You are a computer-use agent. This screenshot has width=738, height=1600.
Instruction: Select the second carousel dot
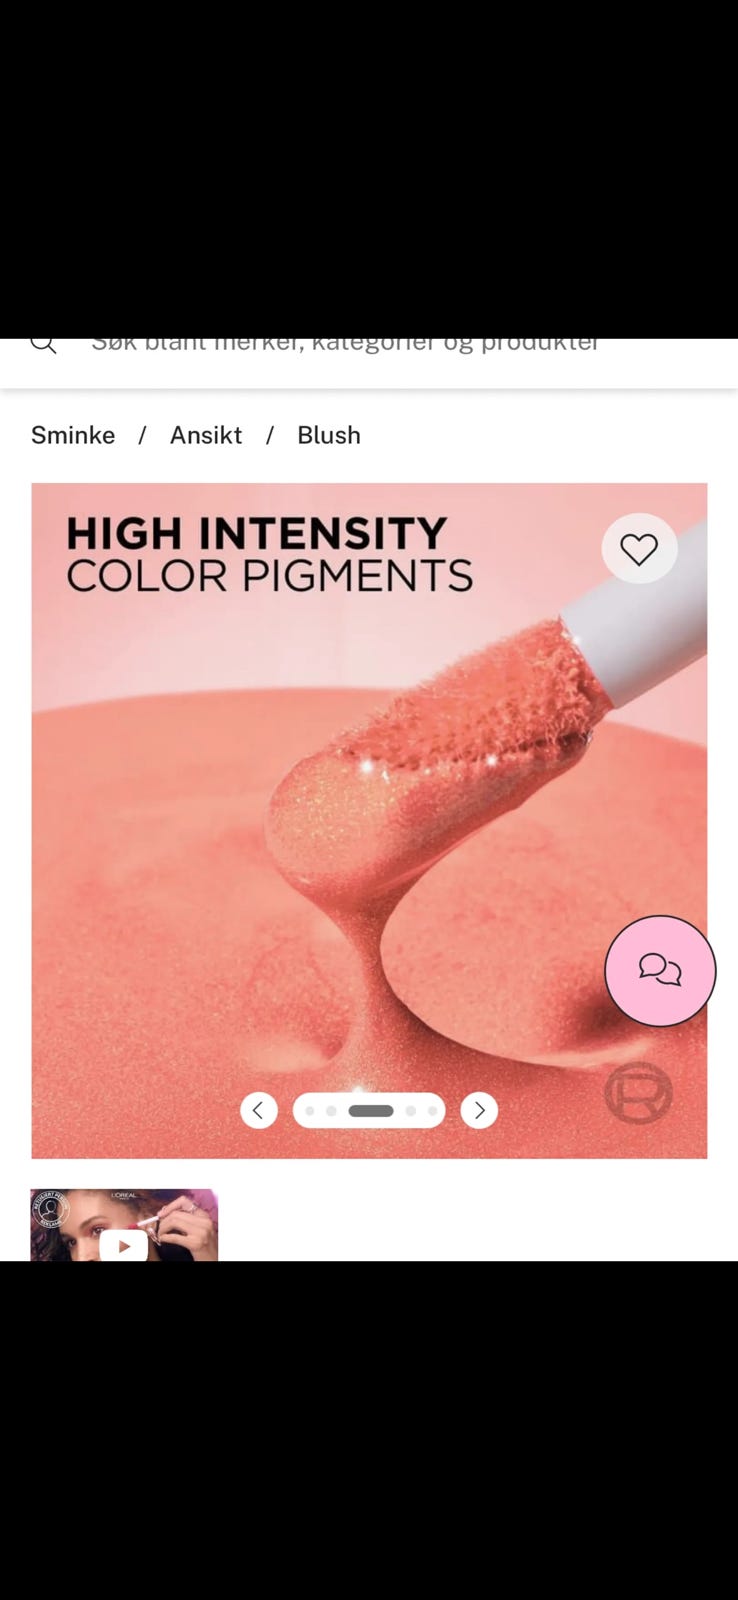(331, 1111)
